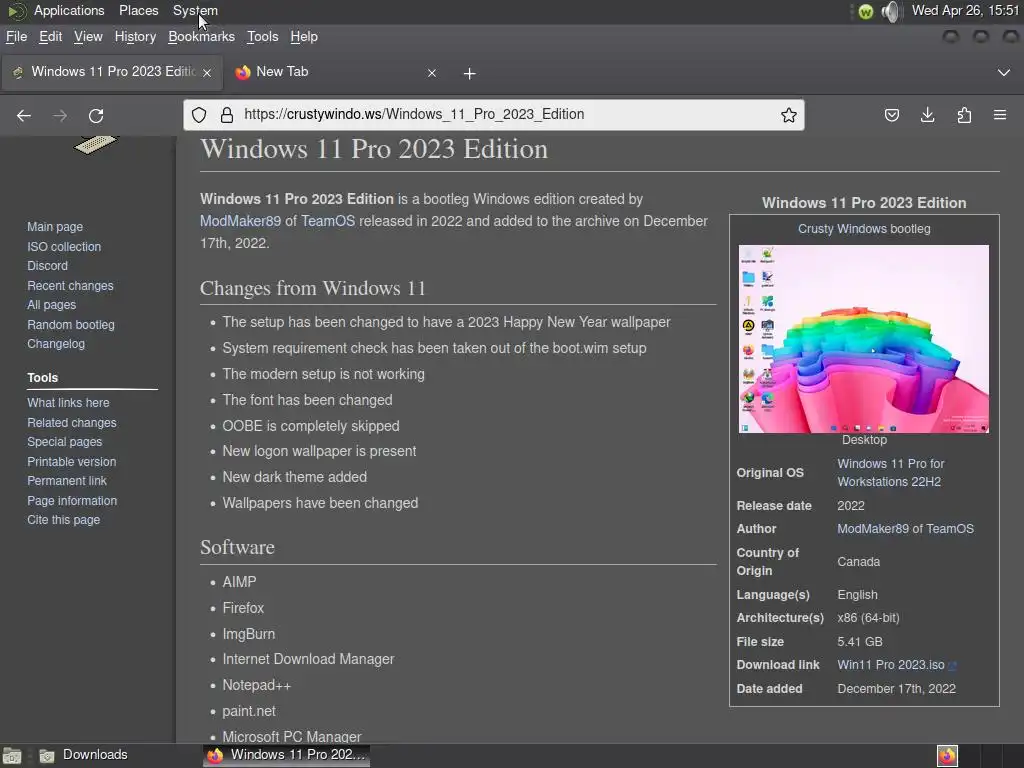
Task: Open the clock showing Wed Apr 26
Action: (x=965, y=10)
